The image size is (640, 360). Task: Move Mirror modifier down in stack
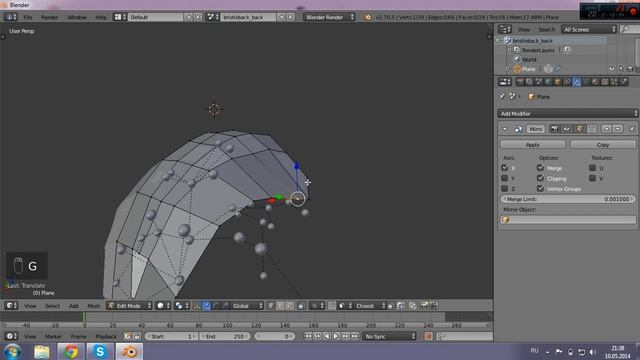pyautogui.click(x=618, y=129)
